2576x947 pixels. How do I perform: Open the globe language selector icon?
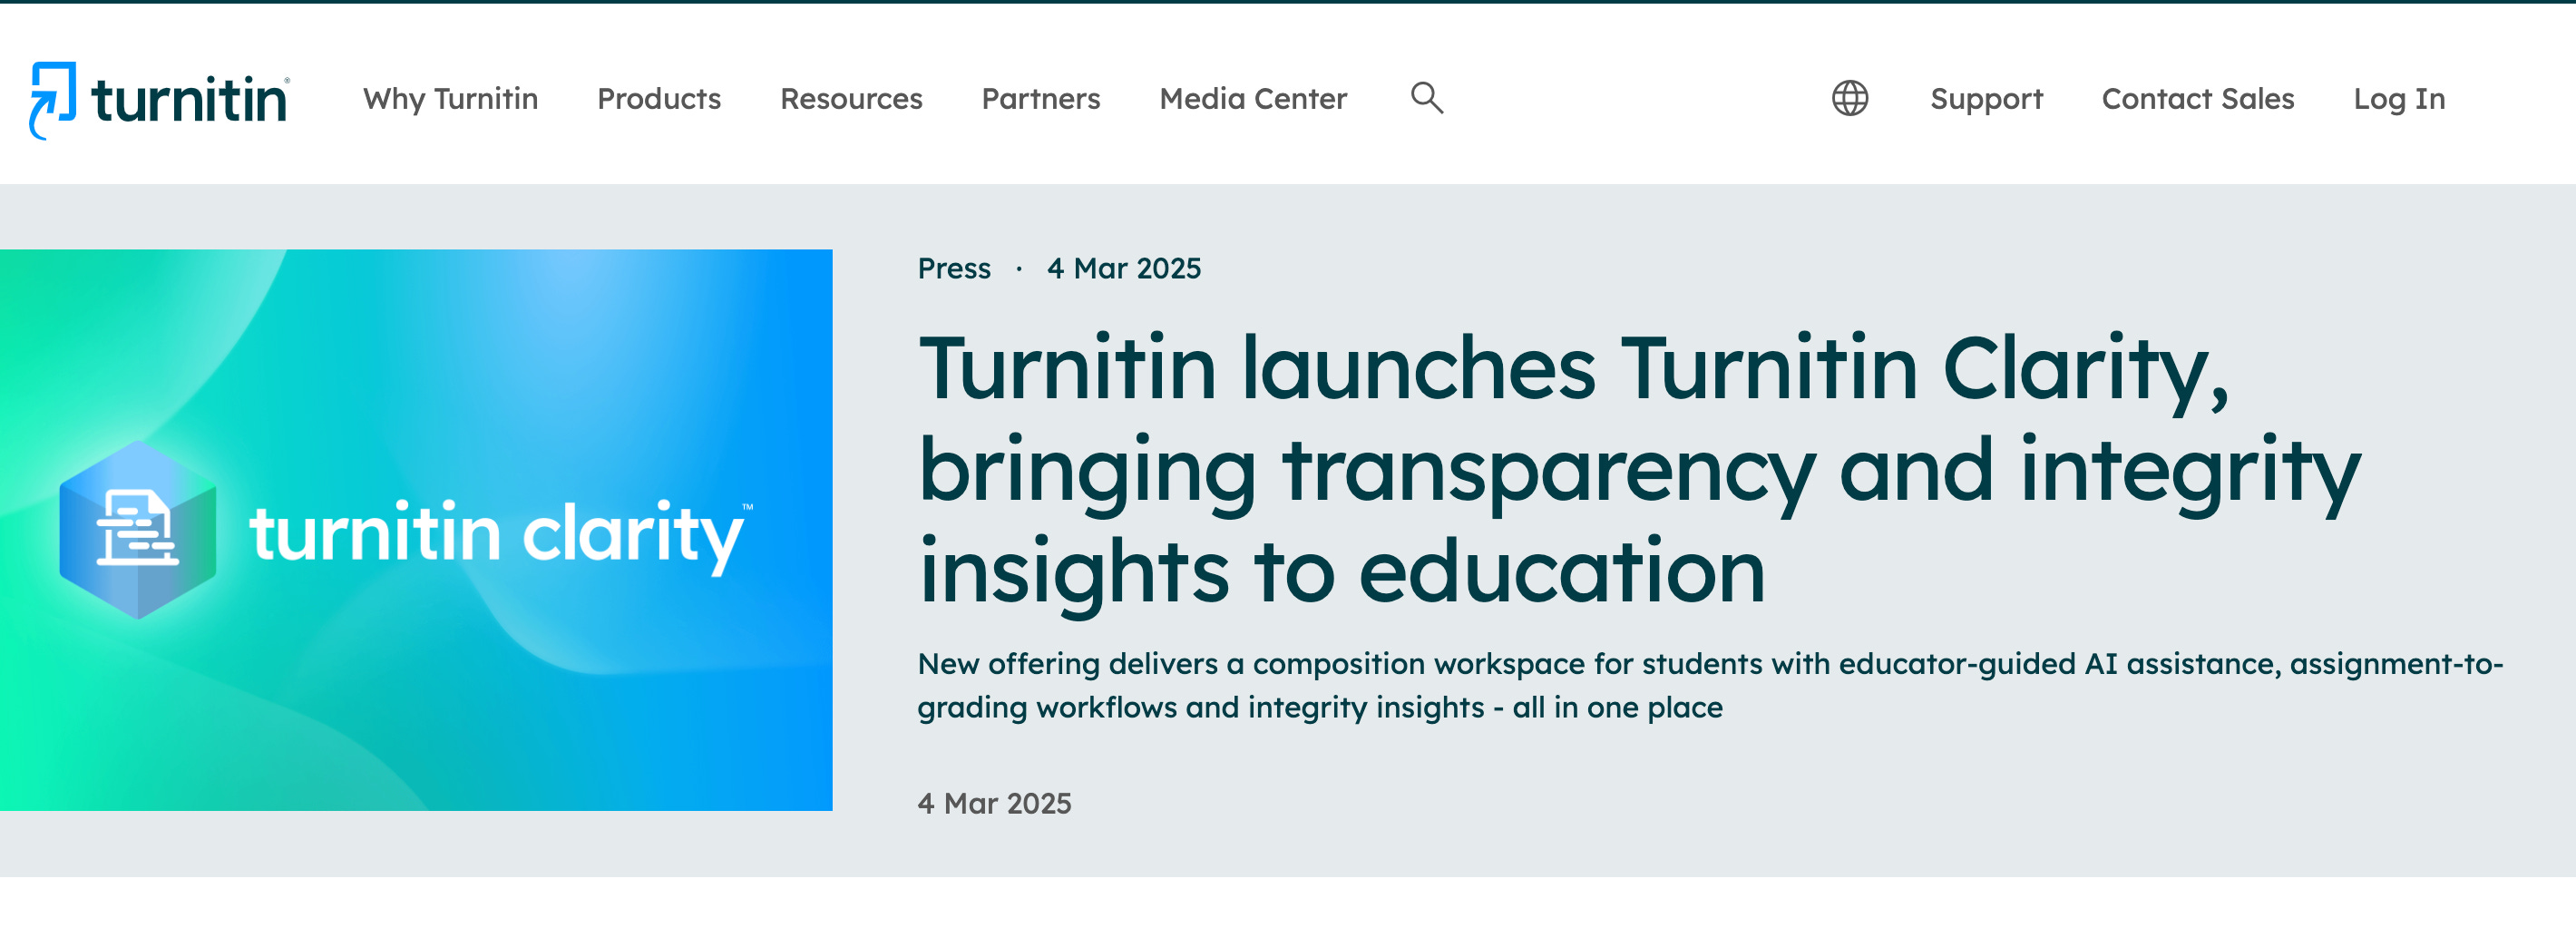pyautogui.click(x=1850, y=98)
